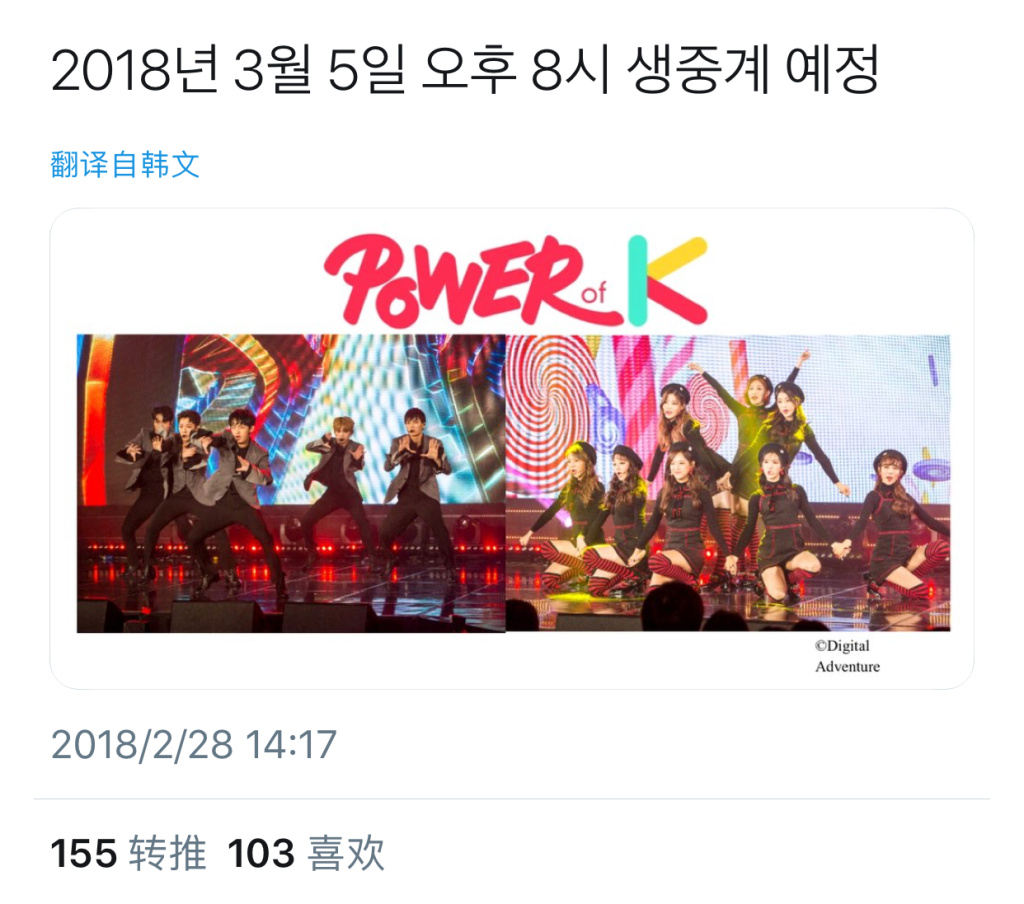The height and width of the screenshot is (904, 1024).
Task: View the 103 likes count number
Action: 261,853
